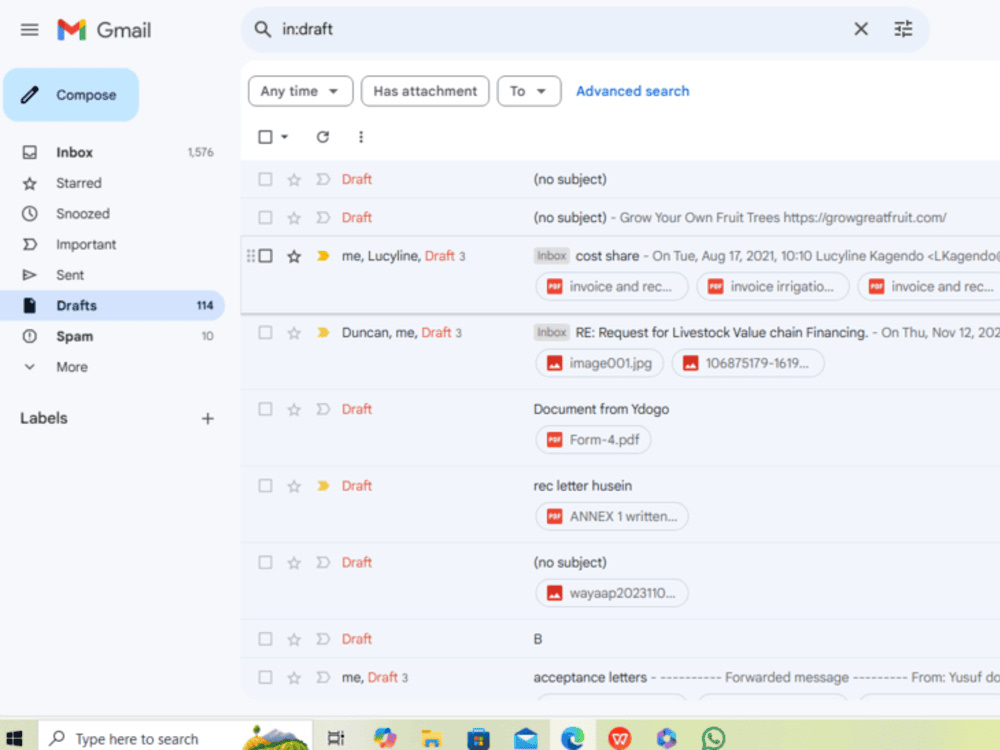Open the Drafts folder
This screenshot has width=1000, height=750.
pyautogui.click(x=114, y=305)
